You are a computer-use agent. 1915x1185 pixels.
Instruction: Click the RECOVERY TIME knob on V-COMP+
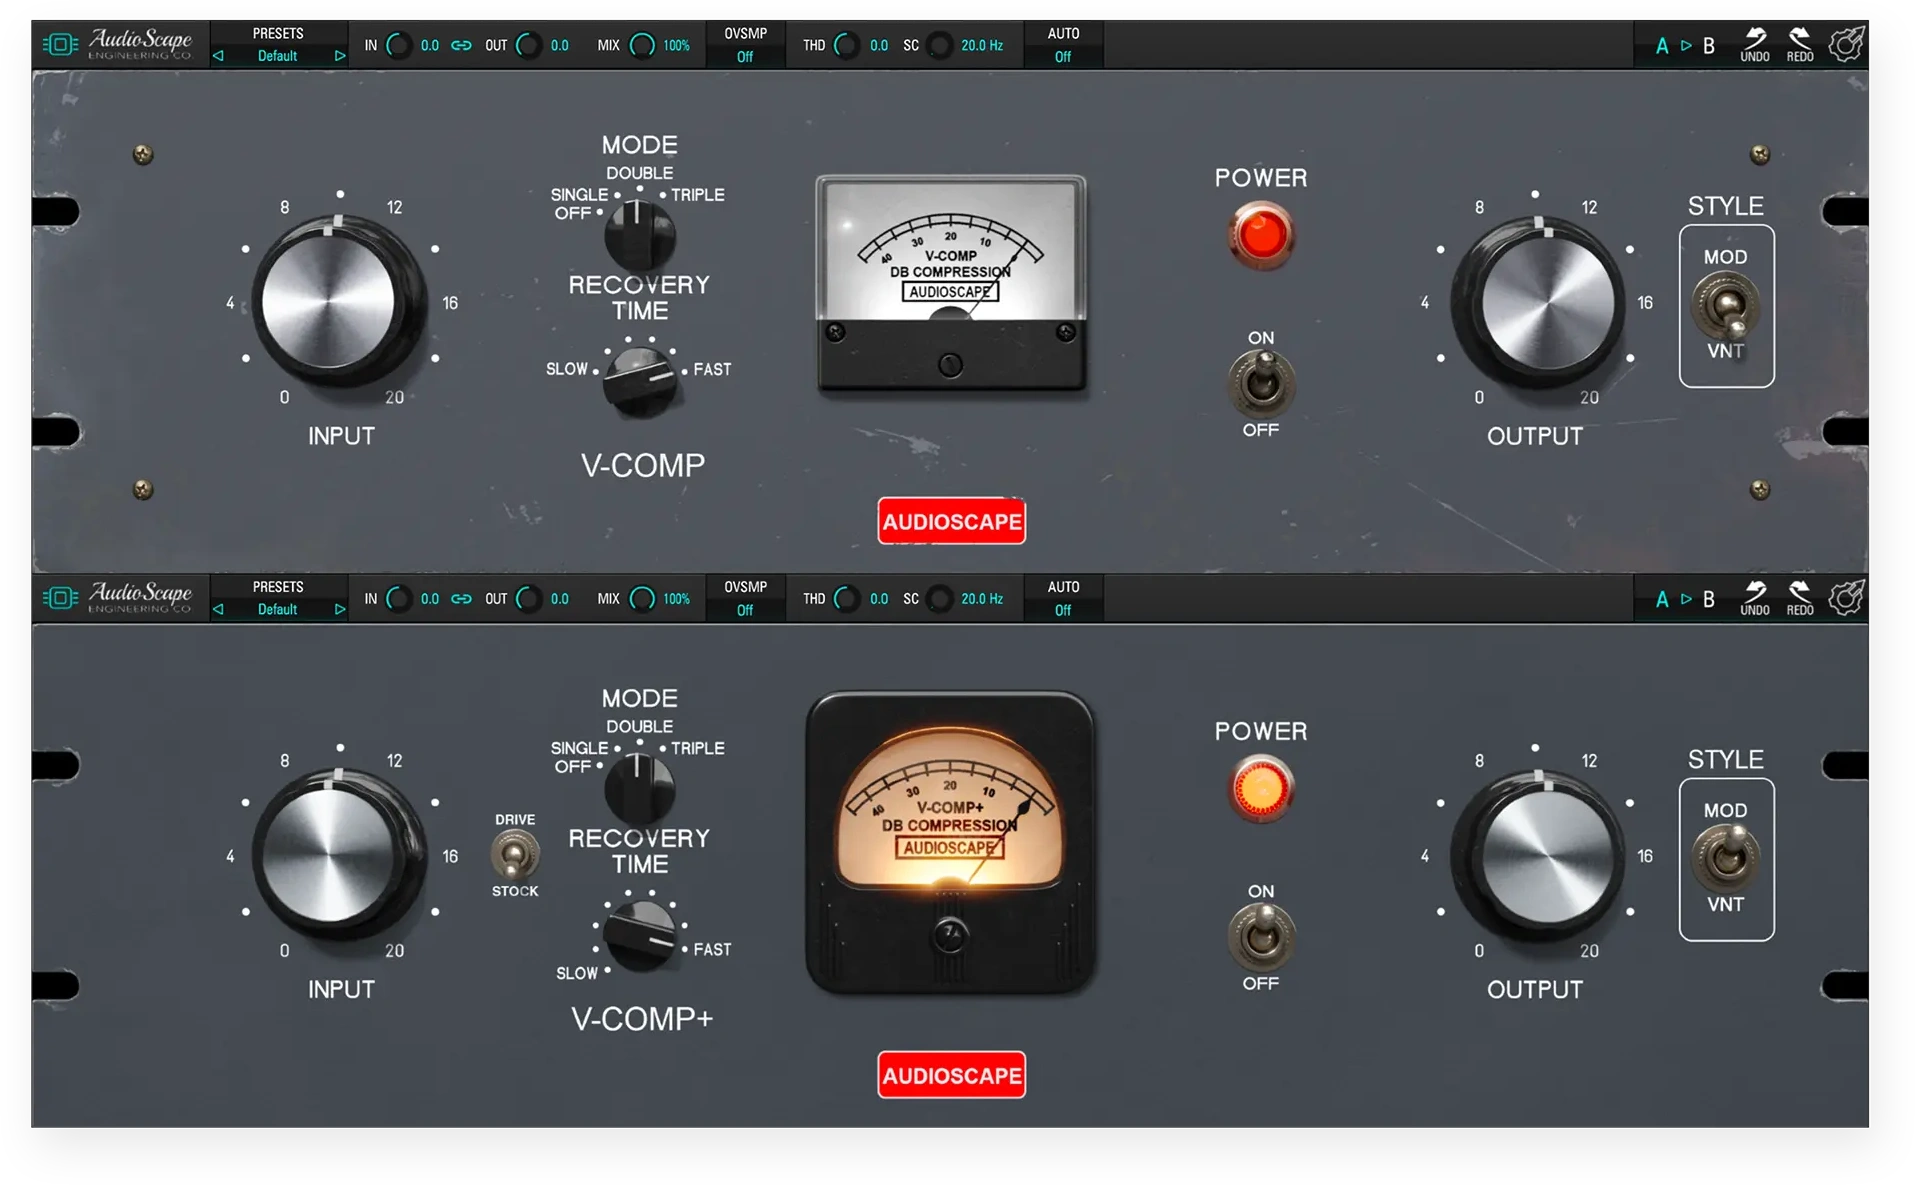[640, 936]
